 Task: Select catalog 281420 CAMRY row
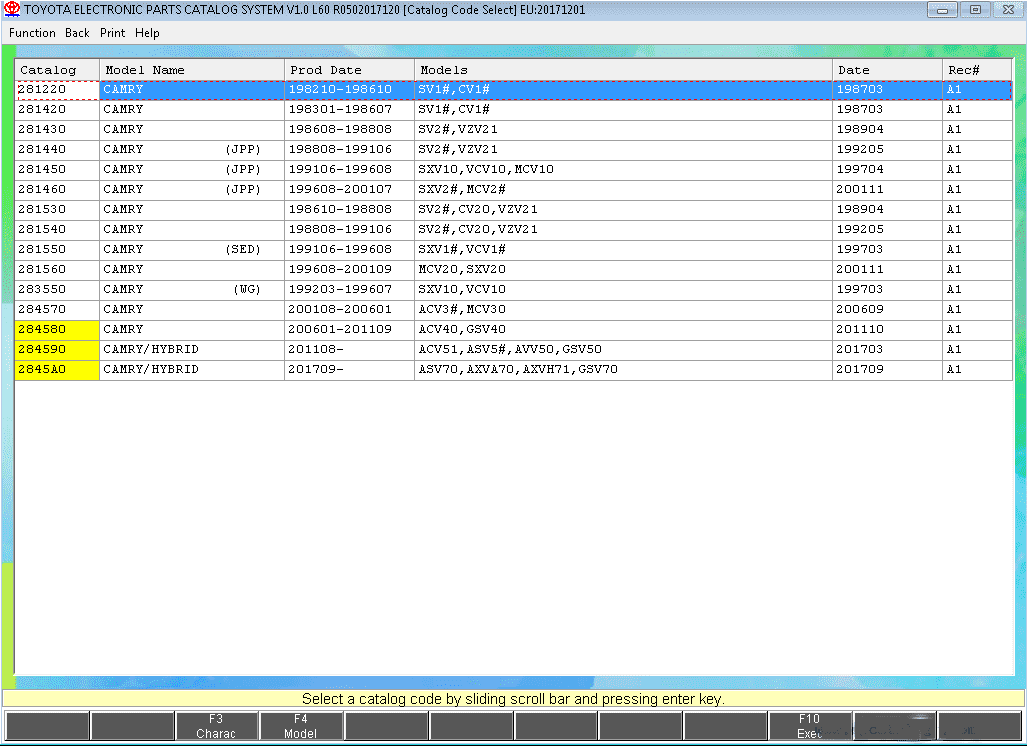[x=514, y=109]
